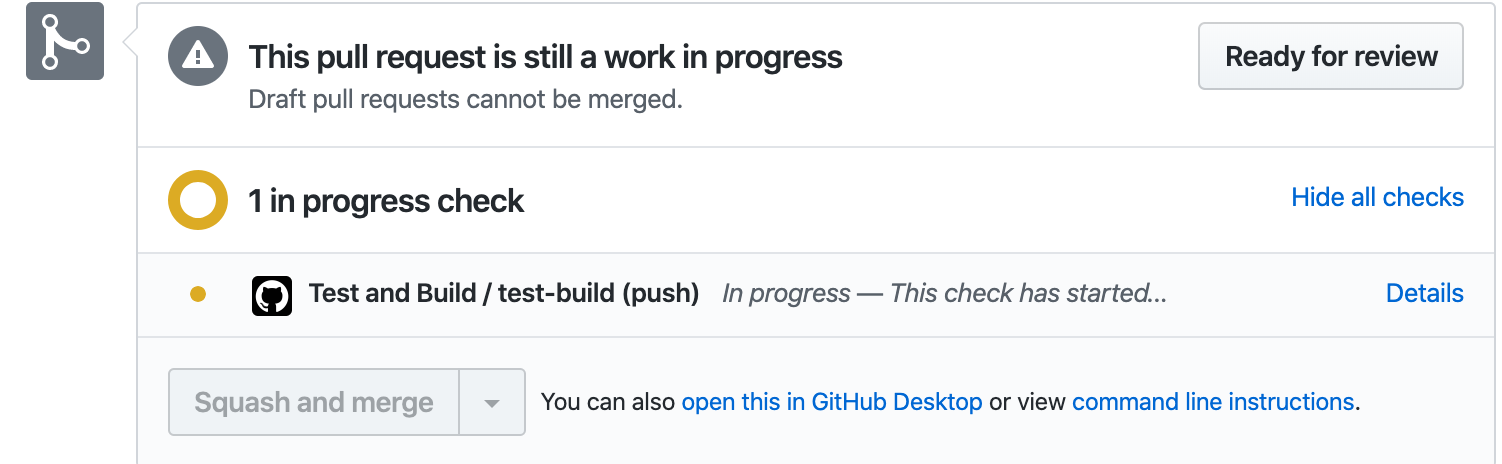
Task: Click the "You can also" text
Action: 608,402
